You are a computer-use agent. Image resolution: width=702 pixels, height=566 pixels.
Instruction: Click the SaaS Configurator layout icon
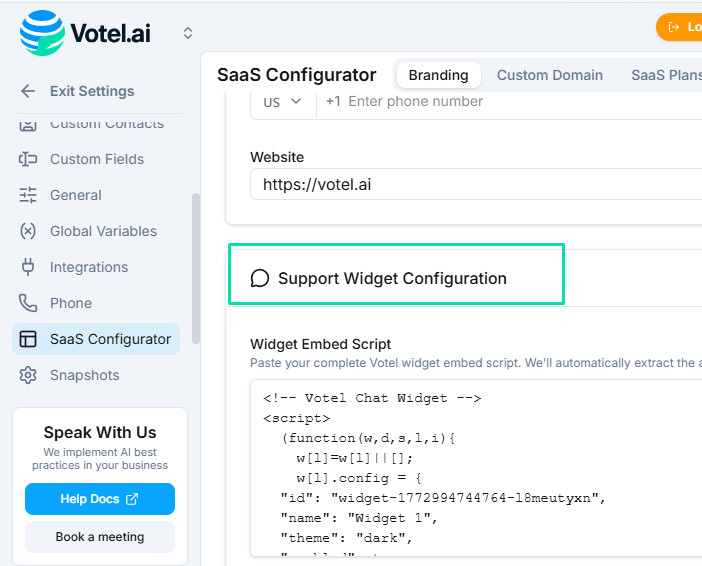[x=28, y=339]
